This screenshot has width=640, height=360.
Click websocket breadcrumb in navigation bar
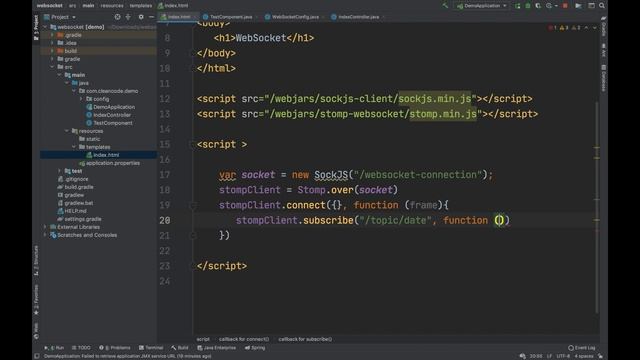pos(49,6)
